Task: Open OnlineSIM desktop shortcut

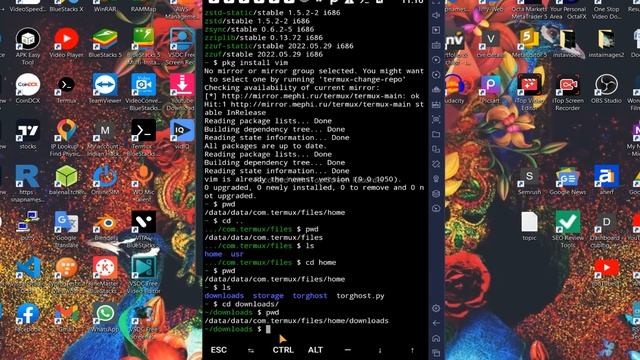Action: coord(105,180)
